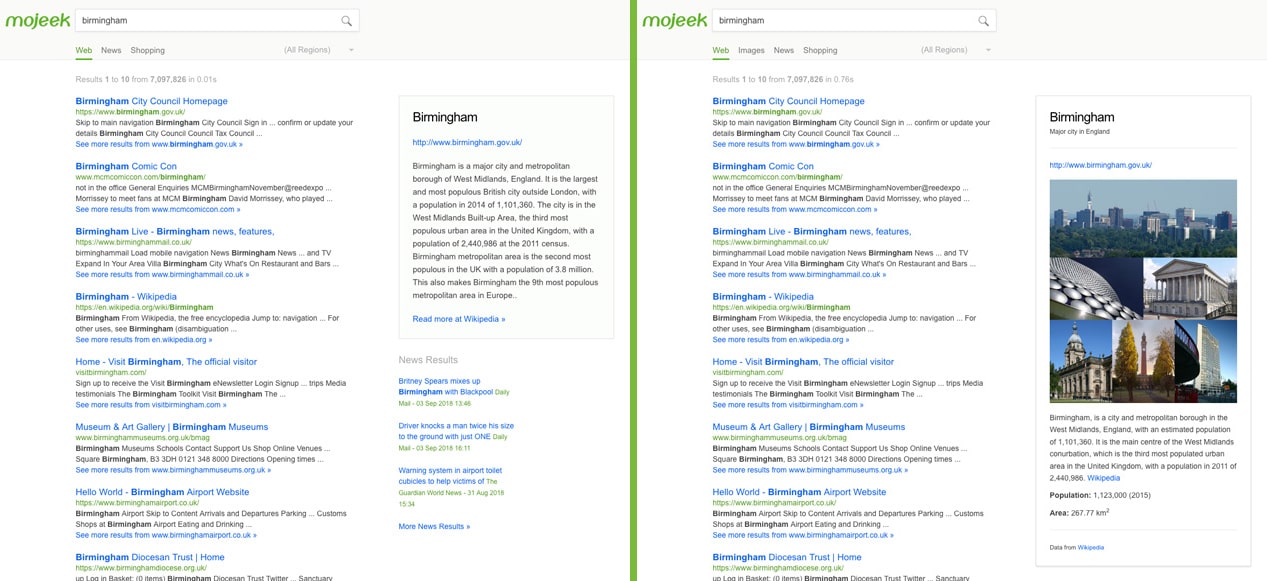Open birmingham.gov.uk link in right infobox

pos(1100,165)
